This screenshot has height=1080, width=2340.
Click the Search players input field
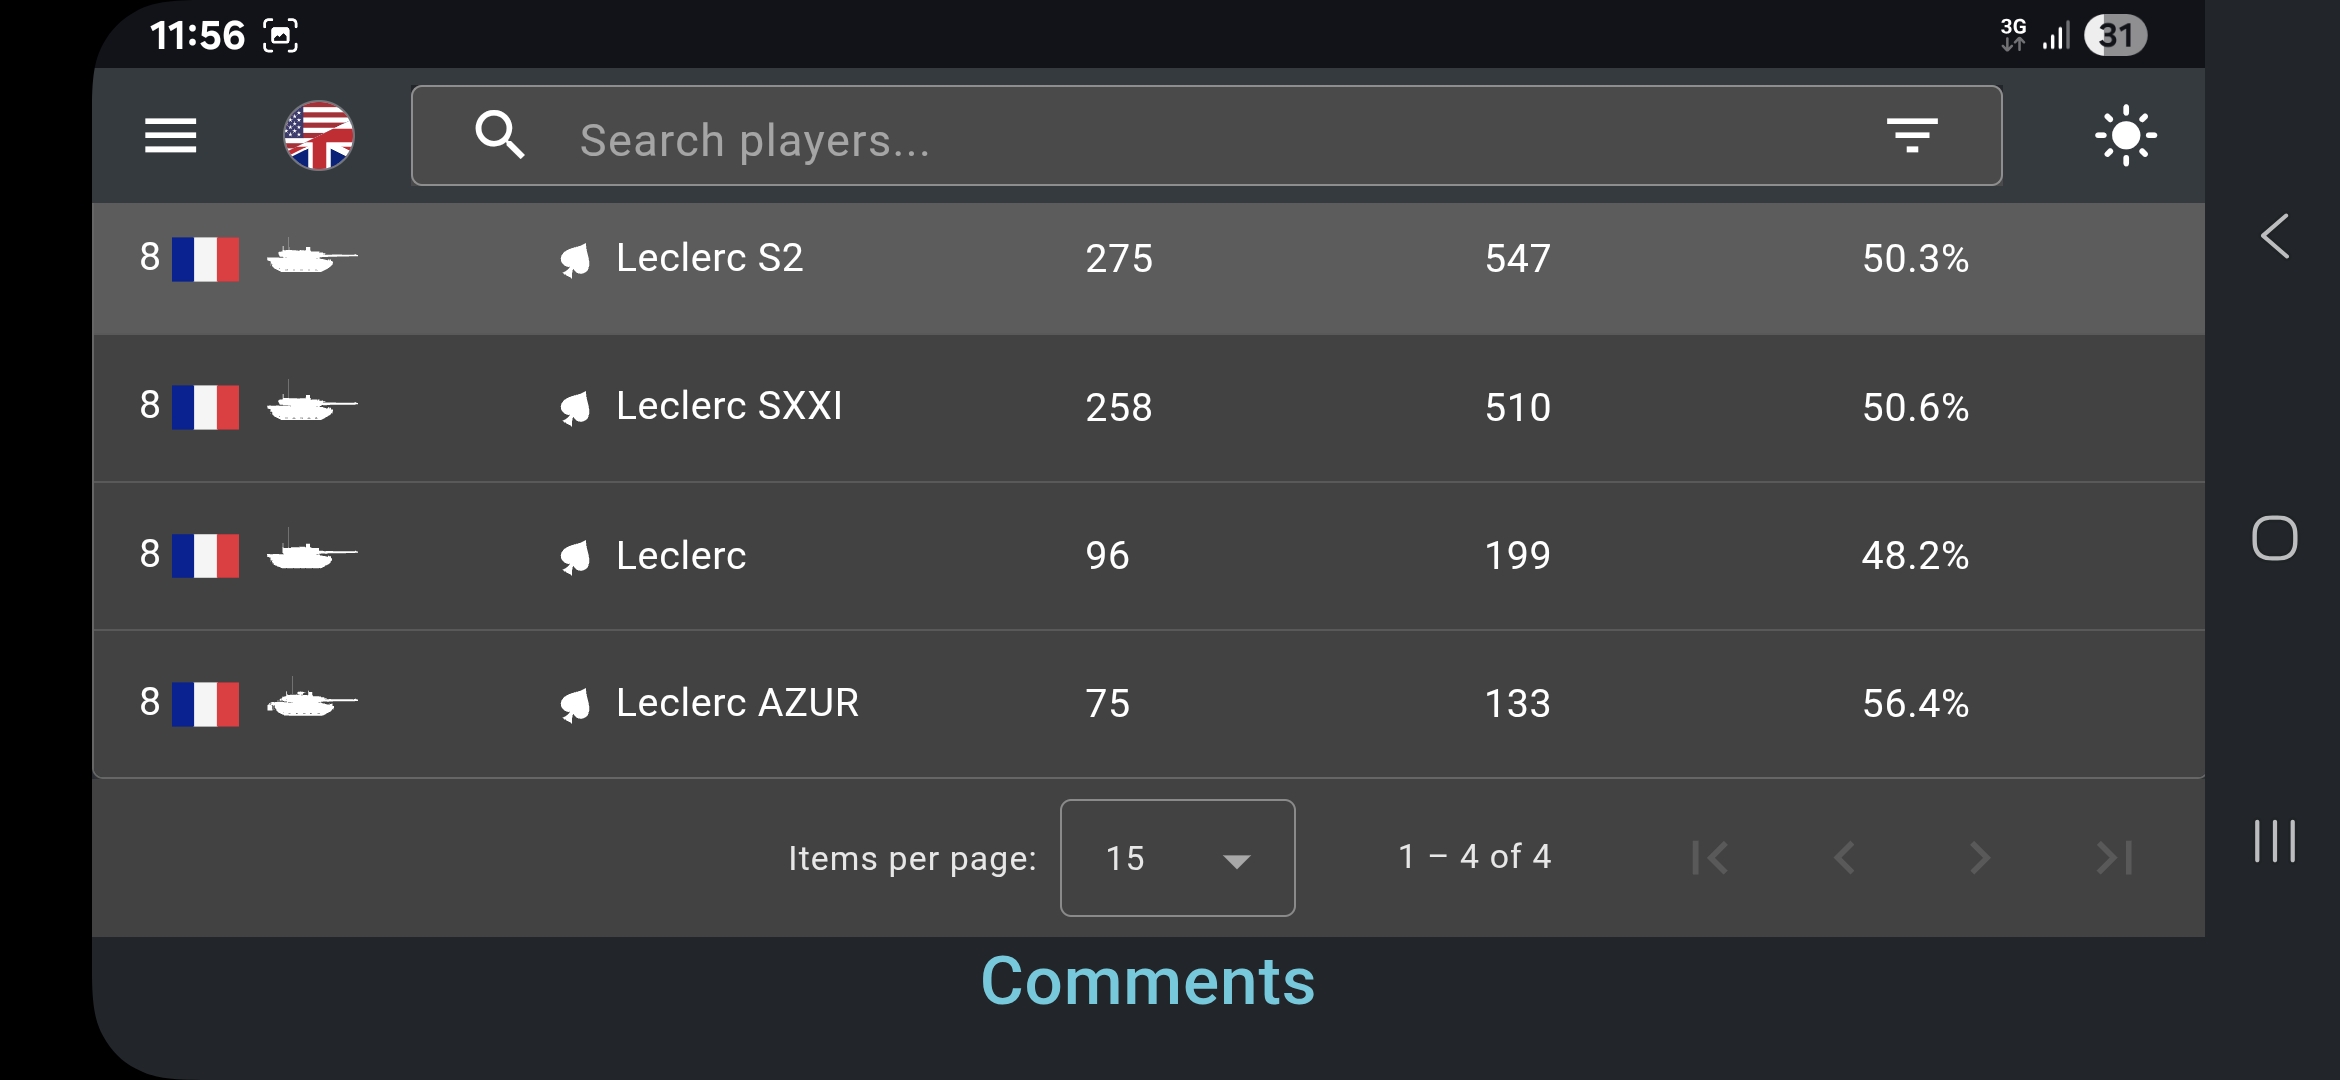pyautogui.click(x=1206, y=135)
